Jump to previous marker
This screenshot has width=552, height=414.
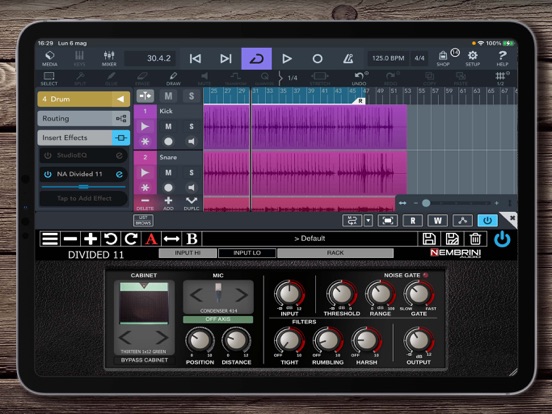[195, 59]
